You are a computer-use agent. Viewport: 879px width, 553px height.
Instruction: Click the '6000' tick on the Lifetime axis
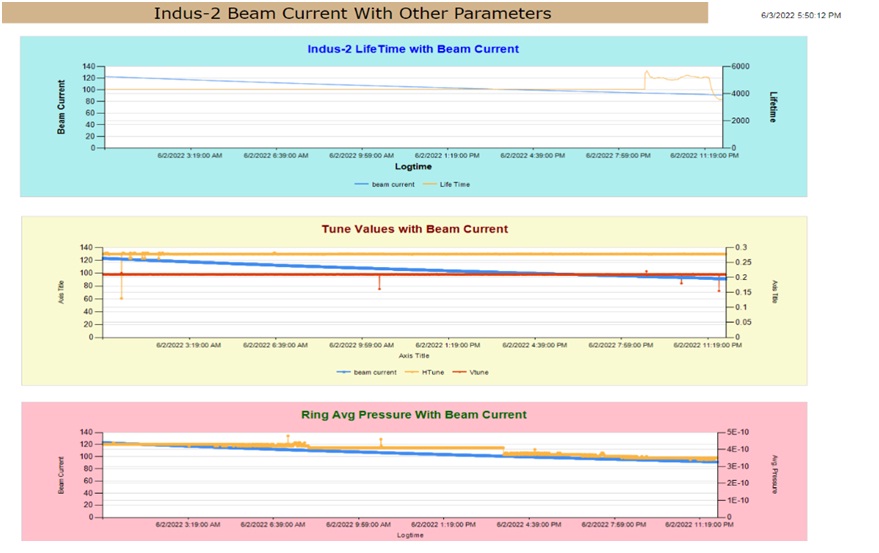tap(741, 66)
